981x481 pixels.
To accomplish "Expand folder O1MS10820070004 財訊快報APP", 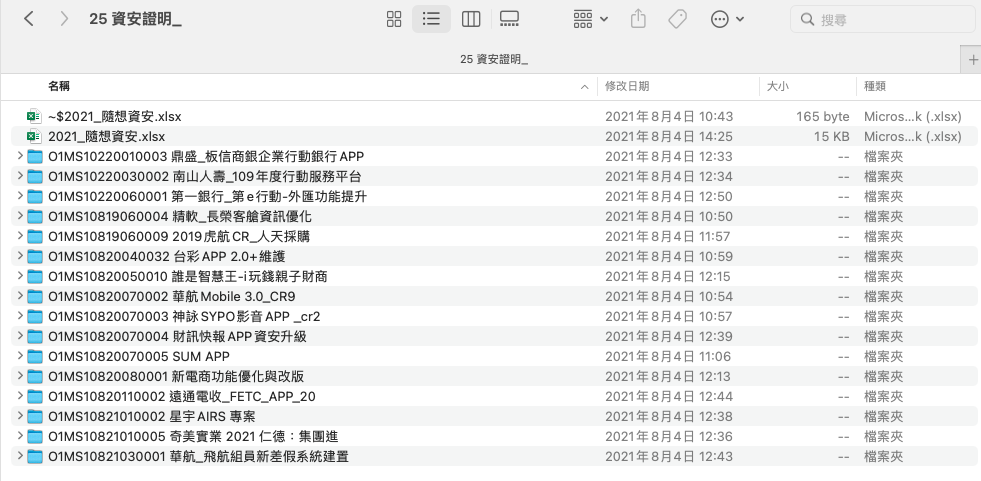I will (x=19, y=336).
